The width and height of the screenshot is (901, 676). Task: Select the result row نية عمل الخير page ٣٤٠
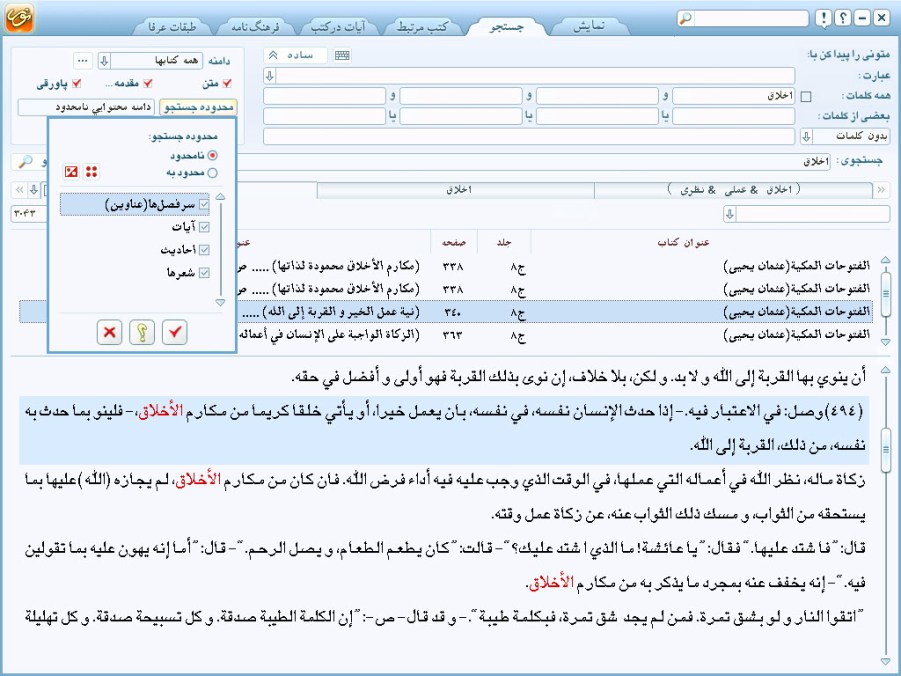[x=445, y=312]
